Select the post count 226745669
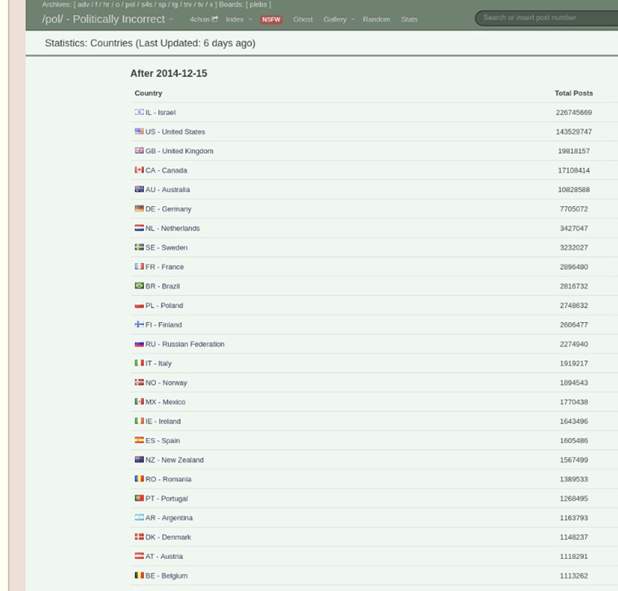 coord(573,112)
